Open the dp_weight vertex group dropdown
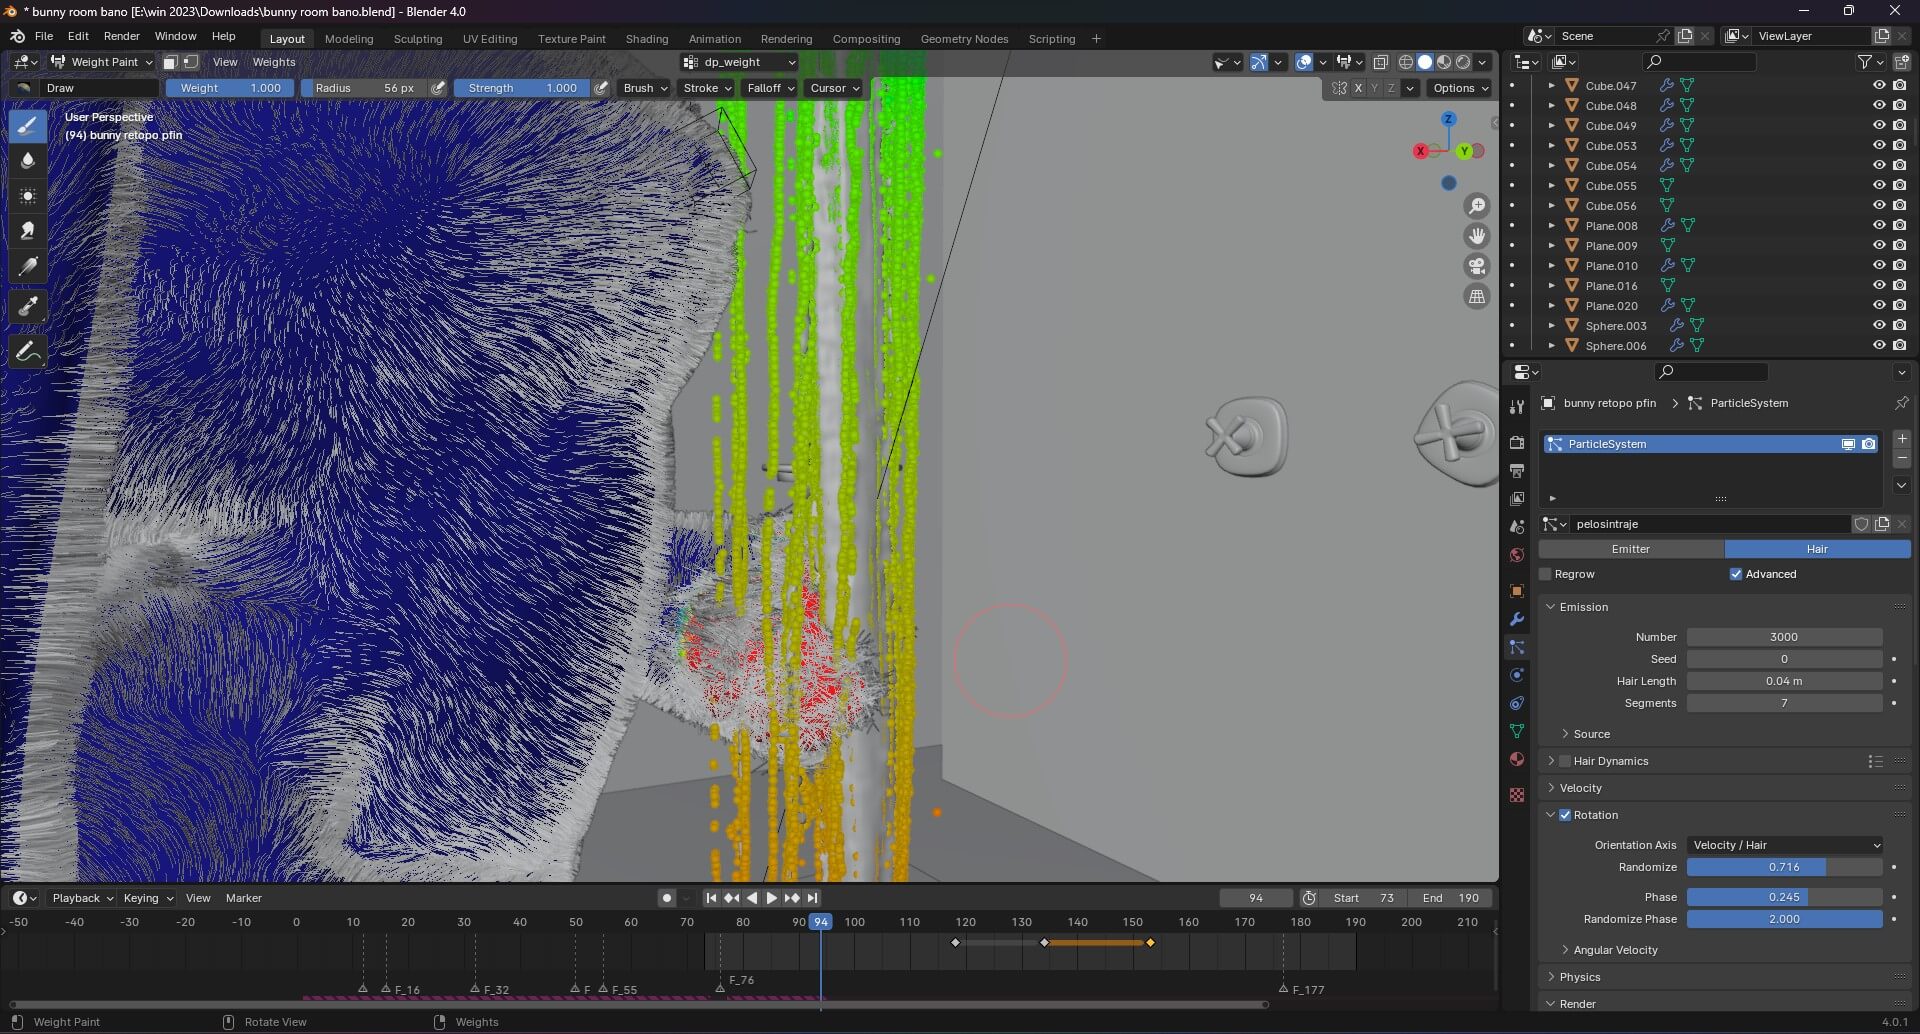The height and width of the screenshot is (1034, 1920). [x=739, y=62]
